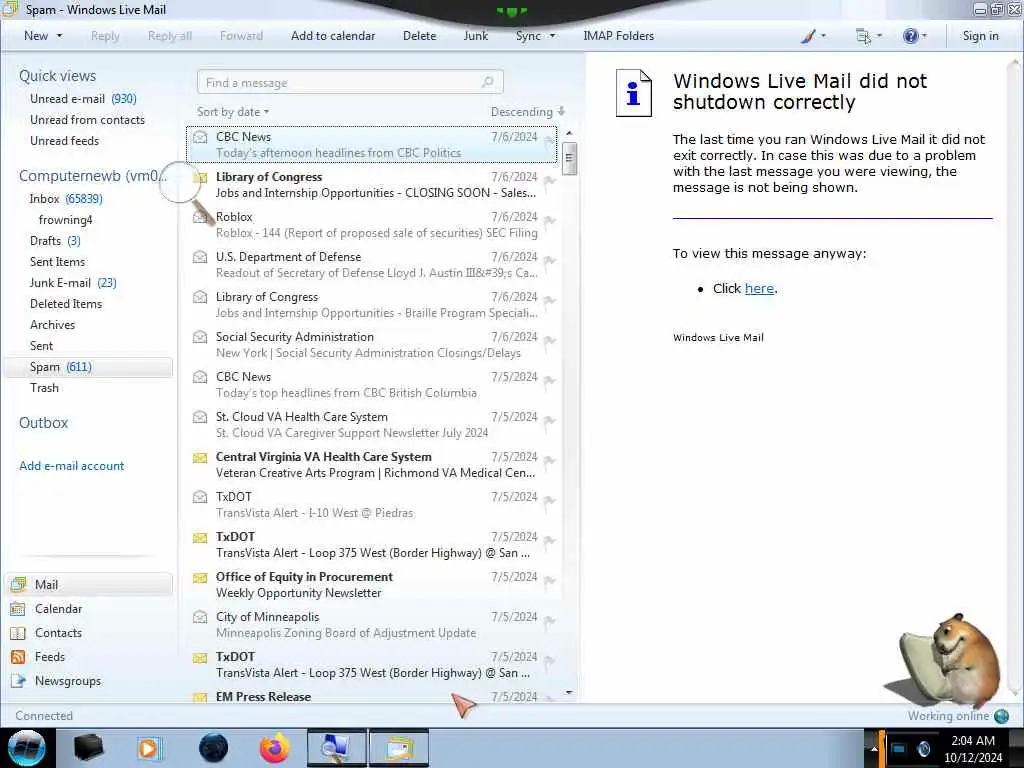Viewport: 1024px width, 768px height.
Task: Flag the Social Security Administration message
Action: pos(549,341)
